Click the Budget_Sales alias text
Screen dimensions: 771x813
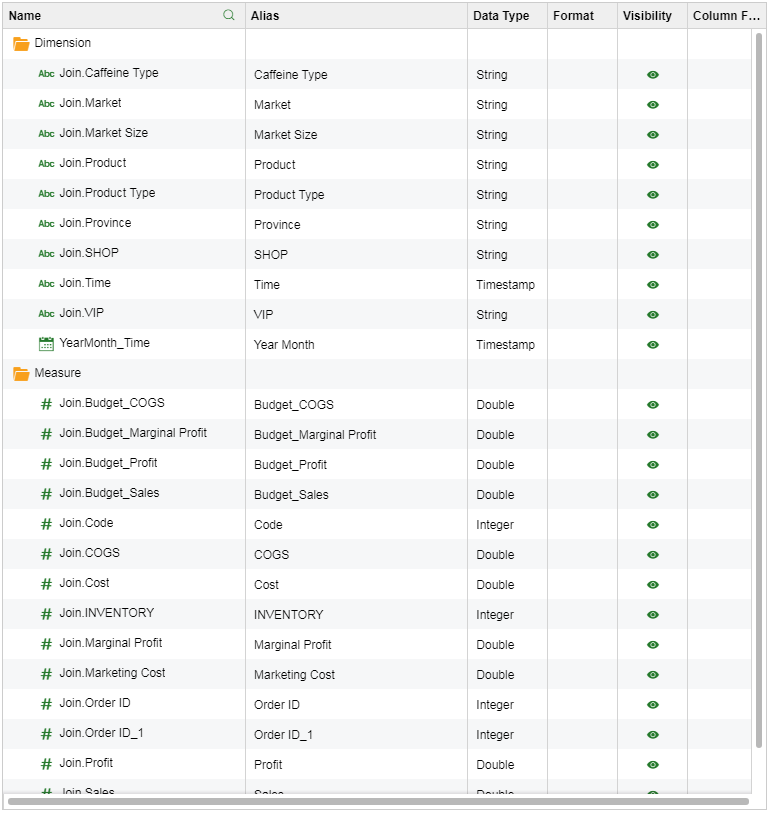pos(291,495)
